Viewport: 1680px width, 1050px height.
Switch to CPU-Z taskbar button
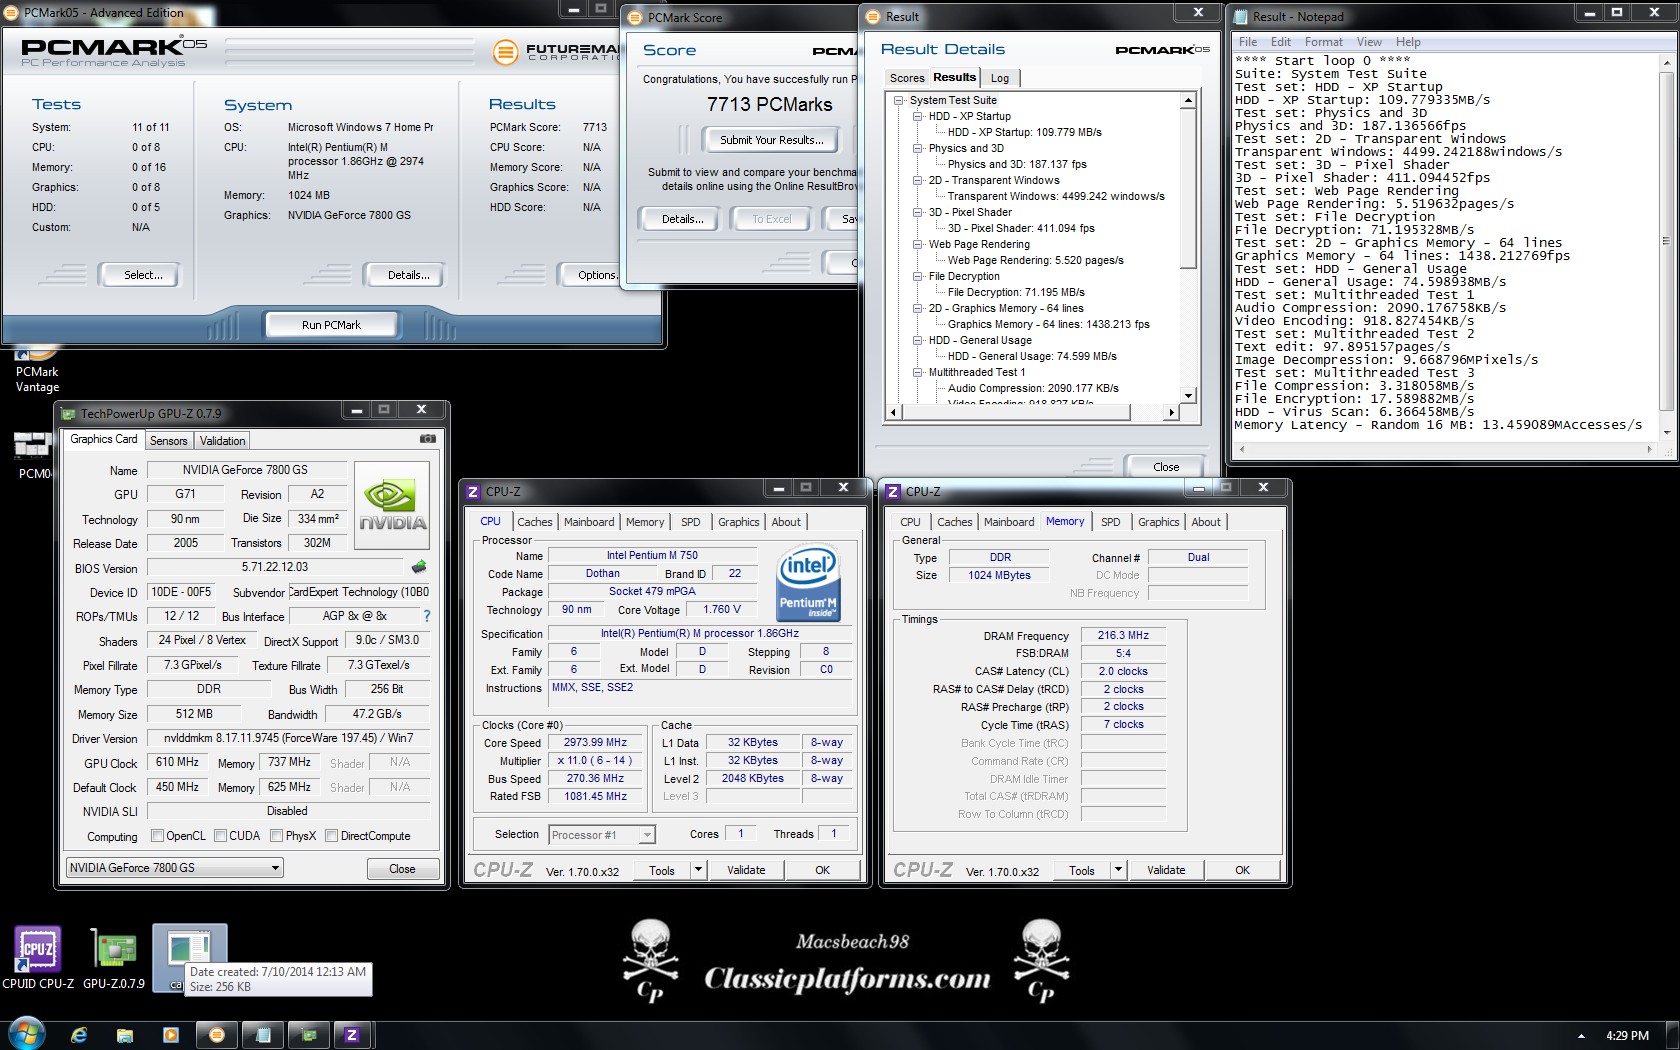352,1035
